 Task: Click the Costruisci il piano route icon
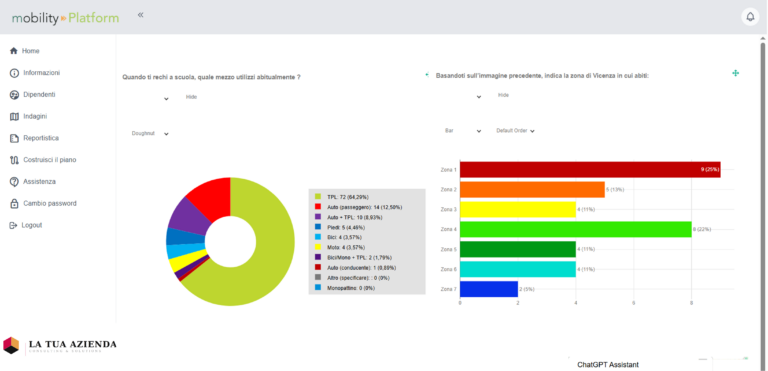click(14, 160)
